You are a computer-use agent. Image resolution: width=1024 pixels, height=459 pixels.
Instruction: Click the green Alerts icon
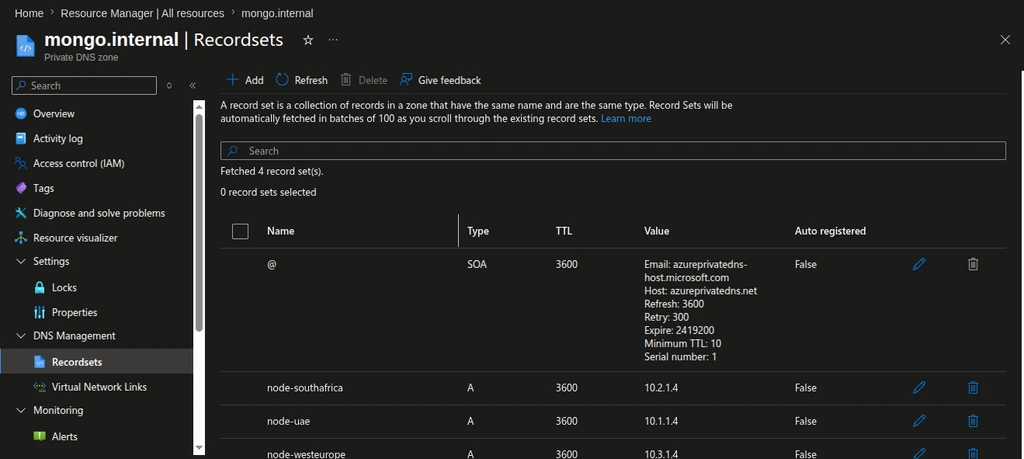point(39,436)
